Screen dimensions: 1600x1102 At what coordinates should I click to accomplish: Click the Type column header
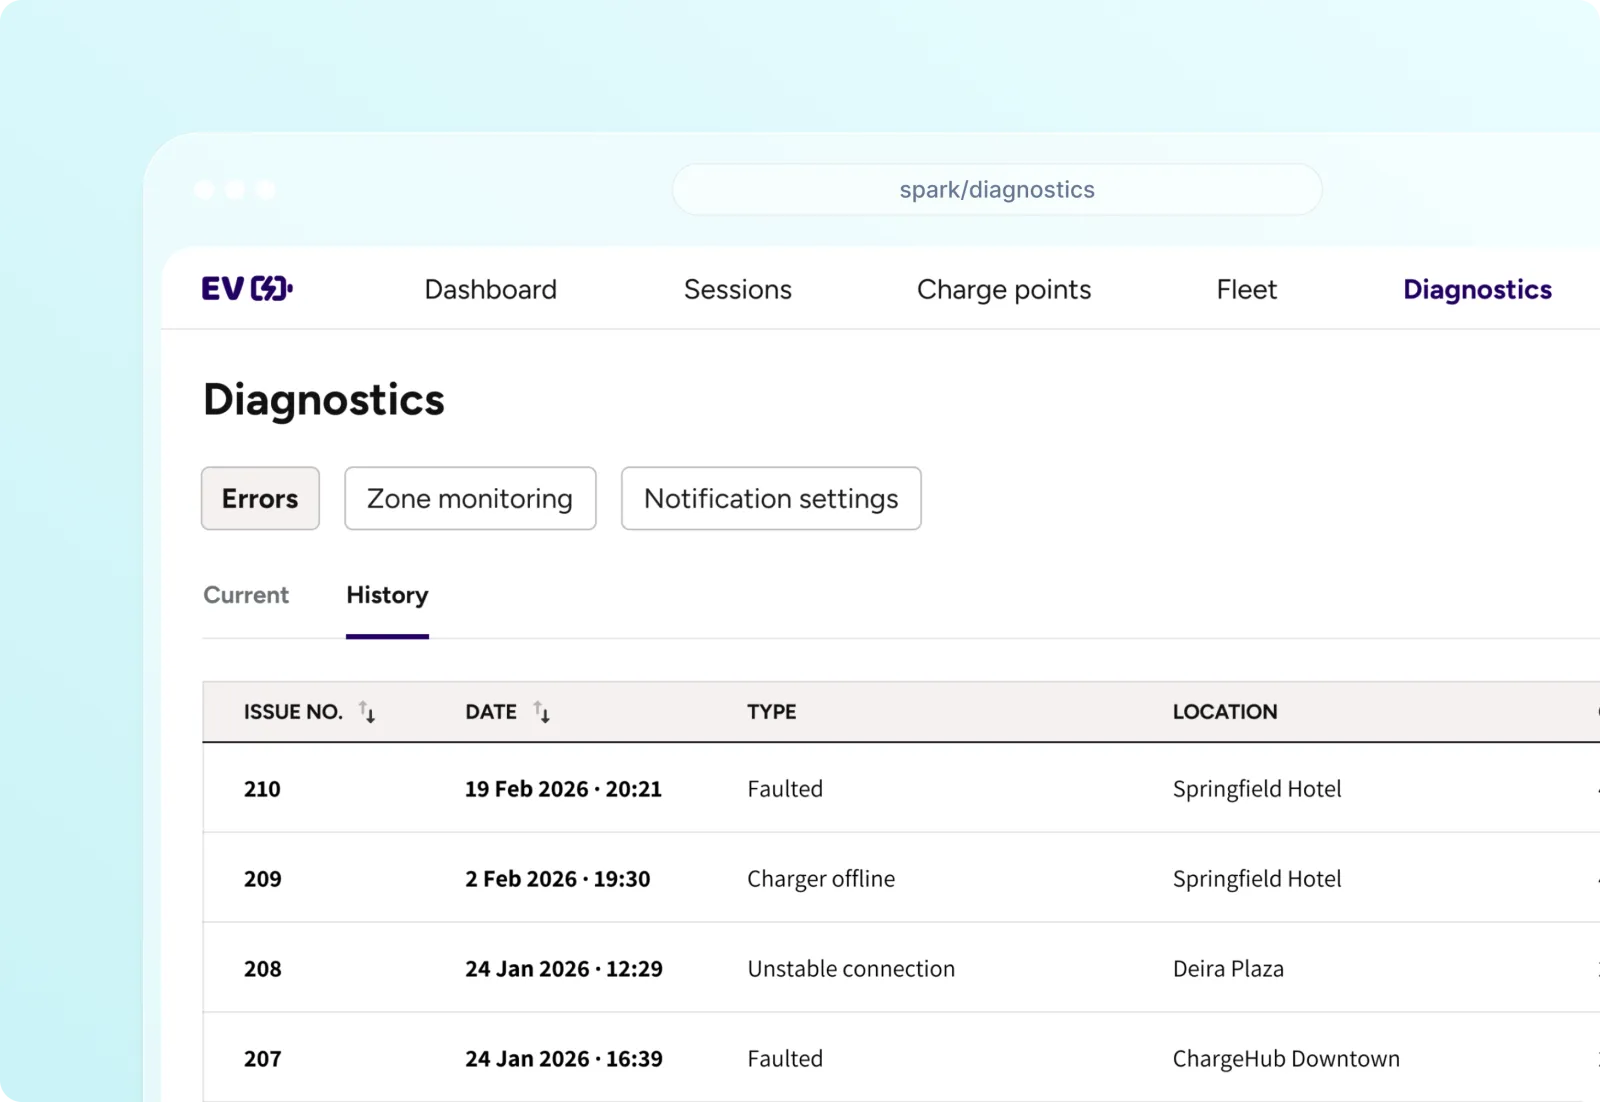point(771,712)
